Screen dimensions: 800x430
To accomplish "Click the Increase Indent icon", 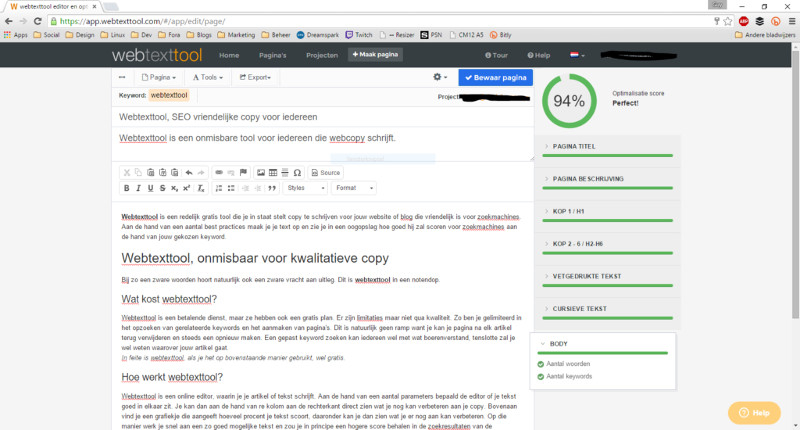I will pos(258,188).
